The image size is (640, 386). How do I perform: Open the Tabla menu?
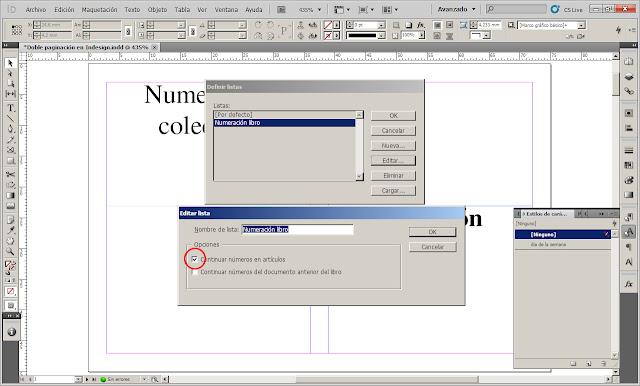coord(182,9)
